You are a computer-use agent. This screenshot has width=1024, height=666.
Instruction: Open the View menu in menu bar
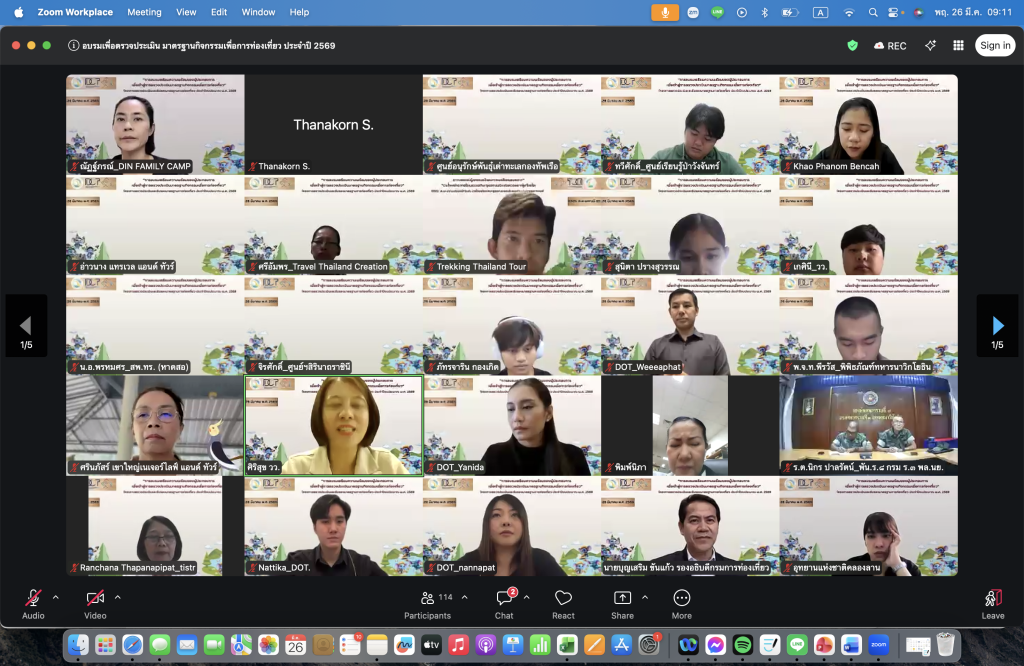pos(186,12)
